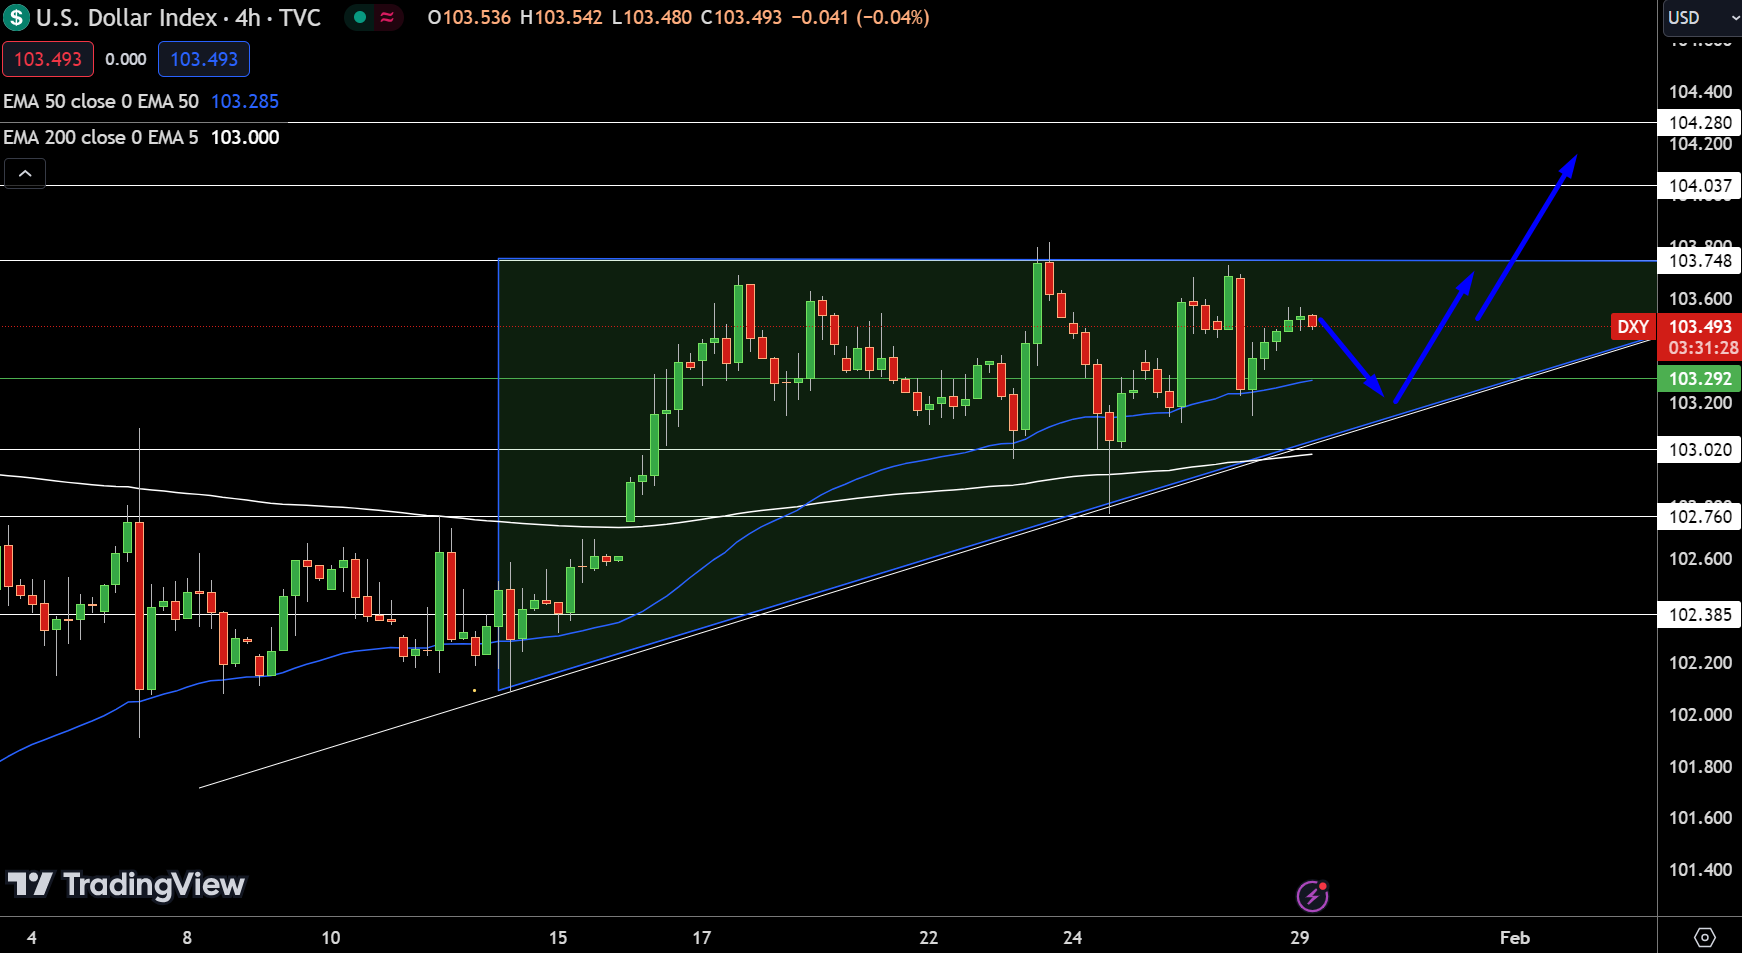This screenshot has height=953, width=1742.
Task: Click the 15 date on time axis
Action: [558, 937]
